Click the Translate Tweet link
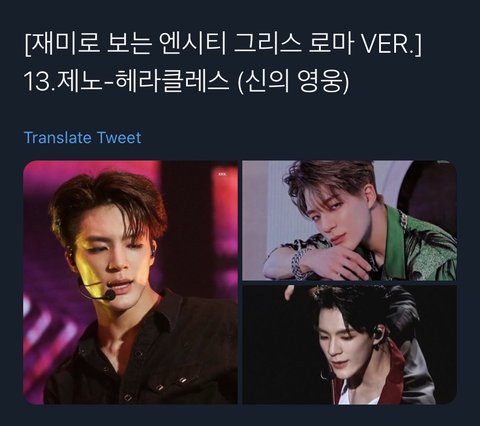Viewport: 480px width, 426px height. (x=83, y=138)
